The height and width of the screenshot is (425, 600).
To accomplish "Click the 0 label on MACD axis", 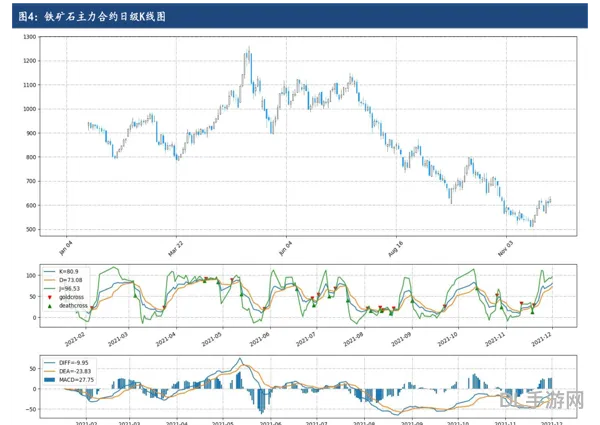I will (x=34, y=389).
